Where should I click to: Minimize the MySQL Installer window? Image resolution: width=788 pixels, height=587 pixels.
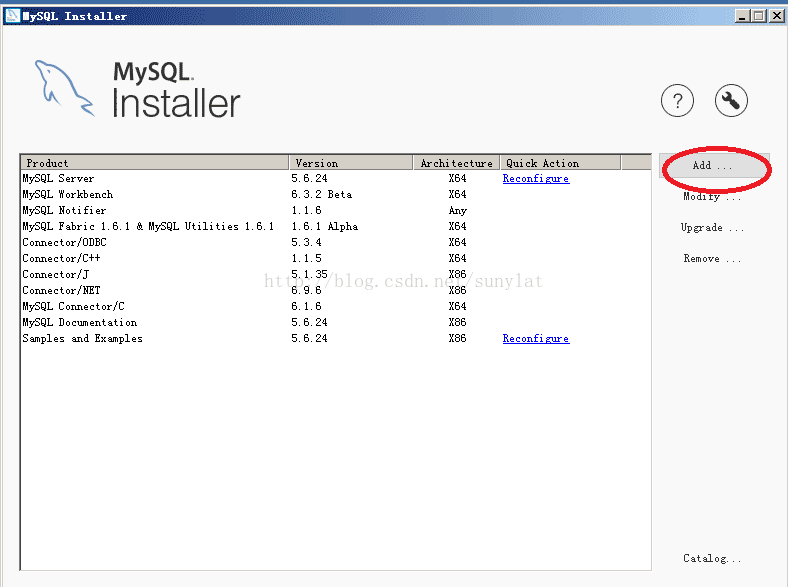742,16
